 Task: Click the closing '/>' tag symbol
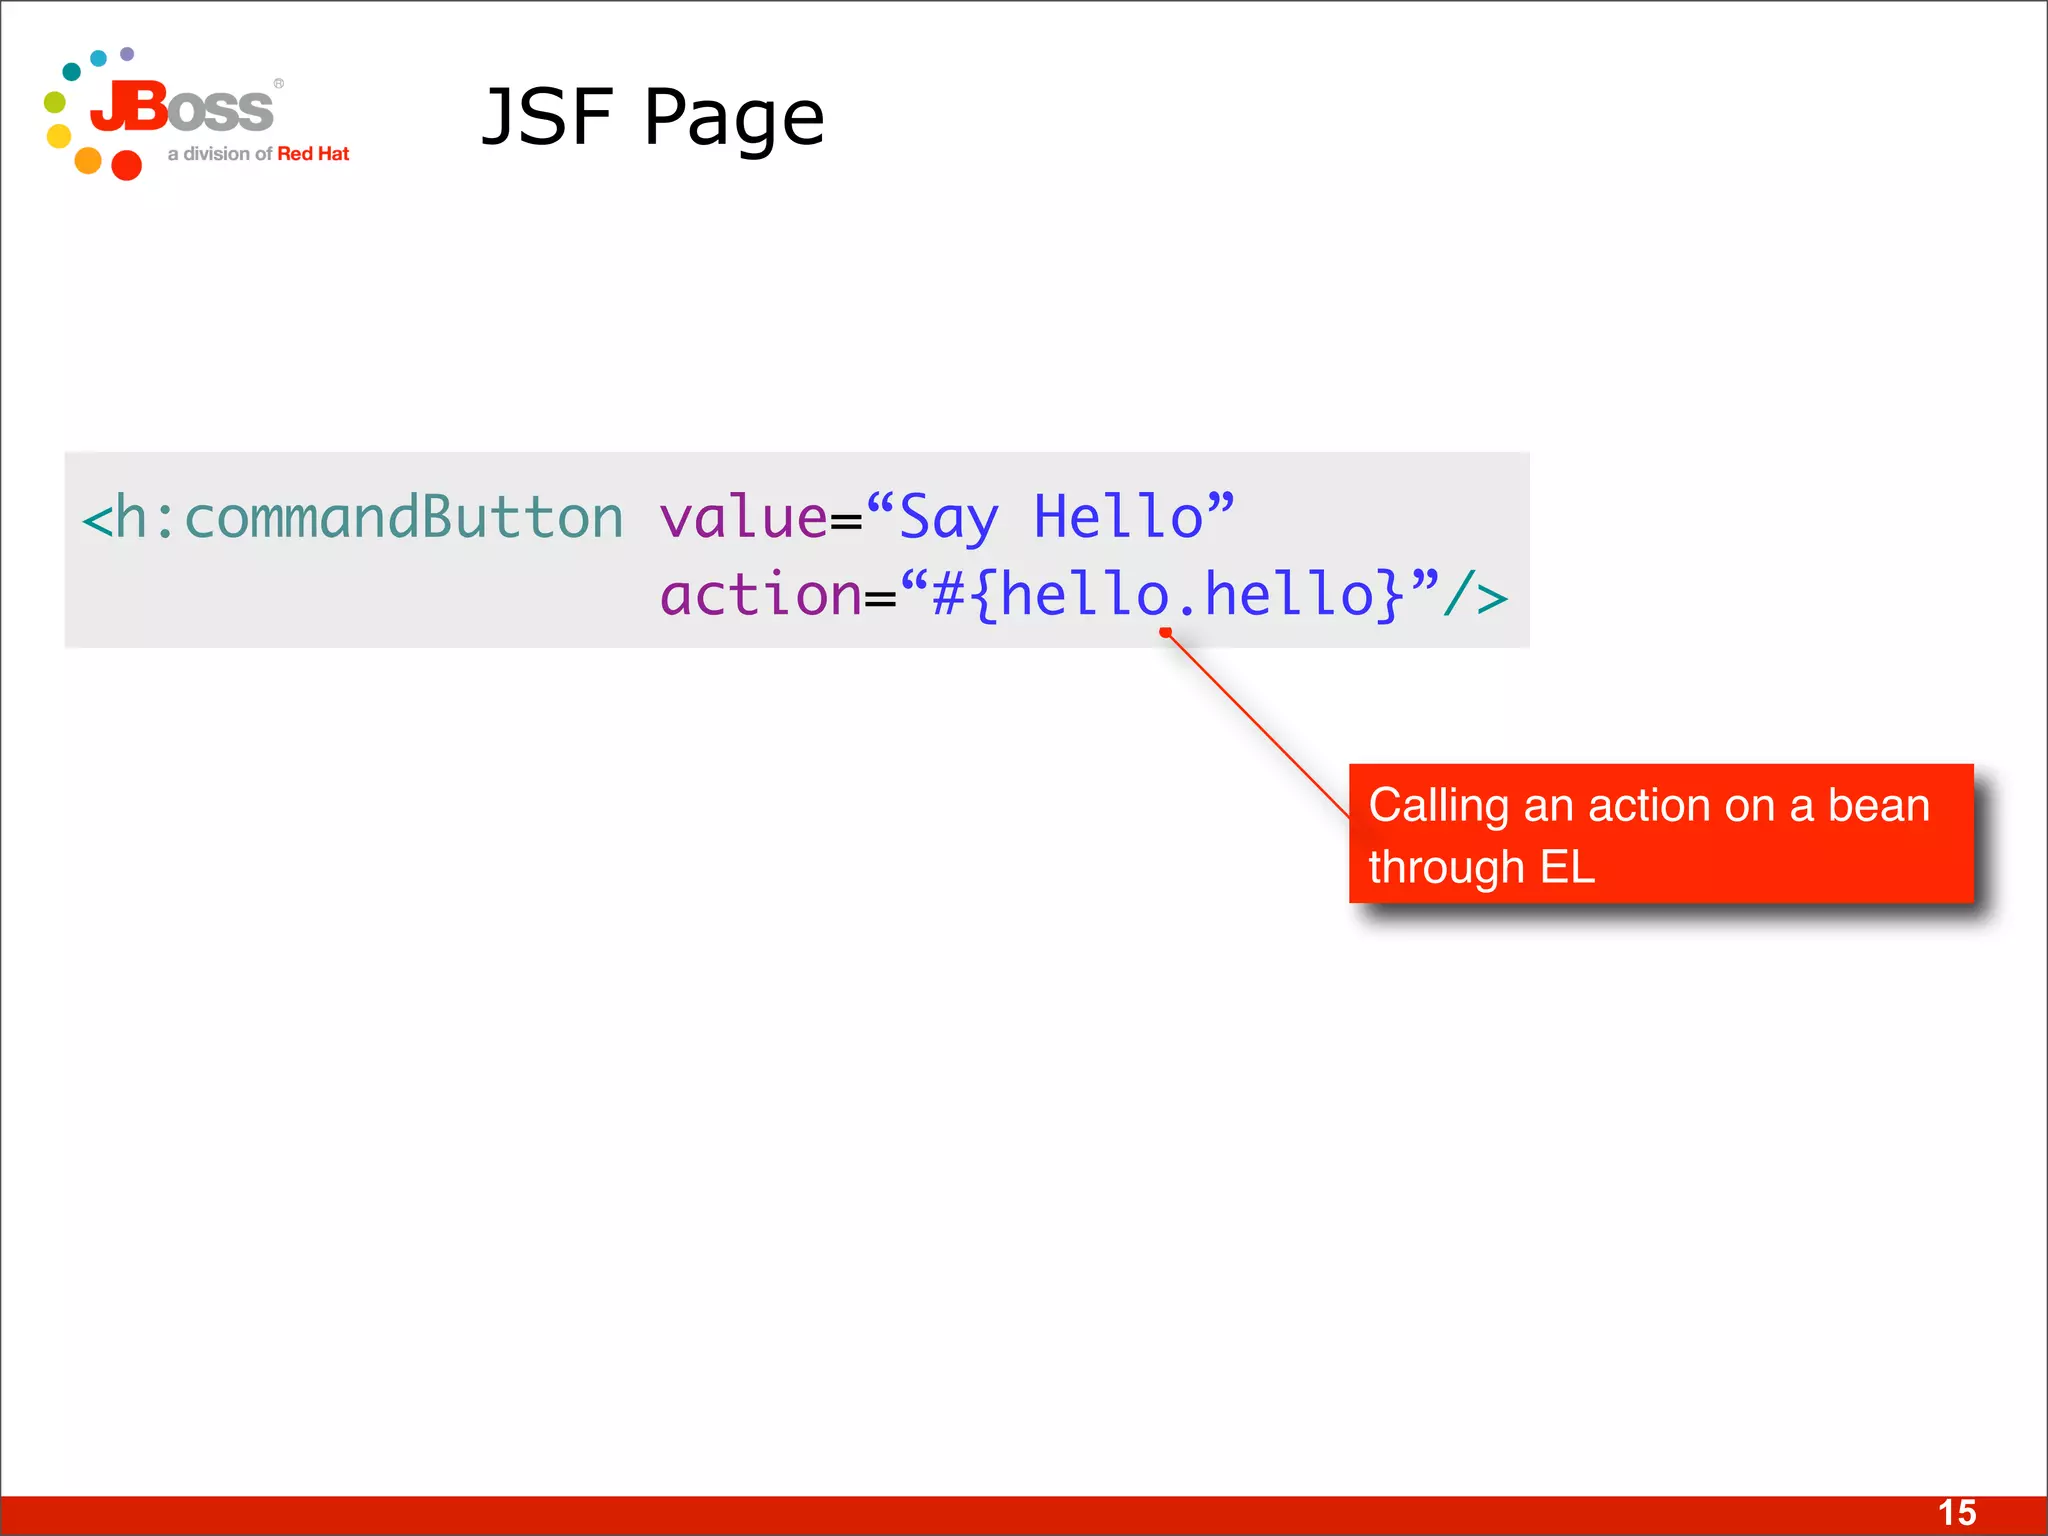point(1476,596)
